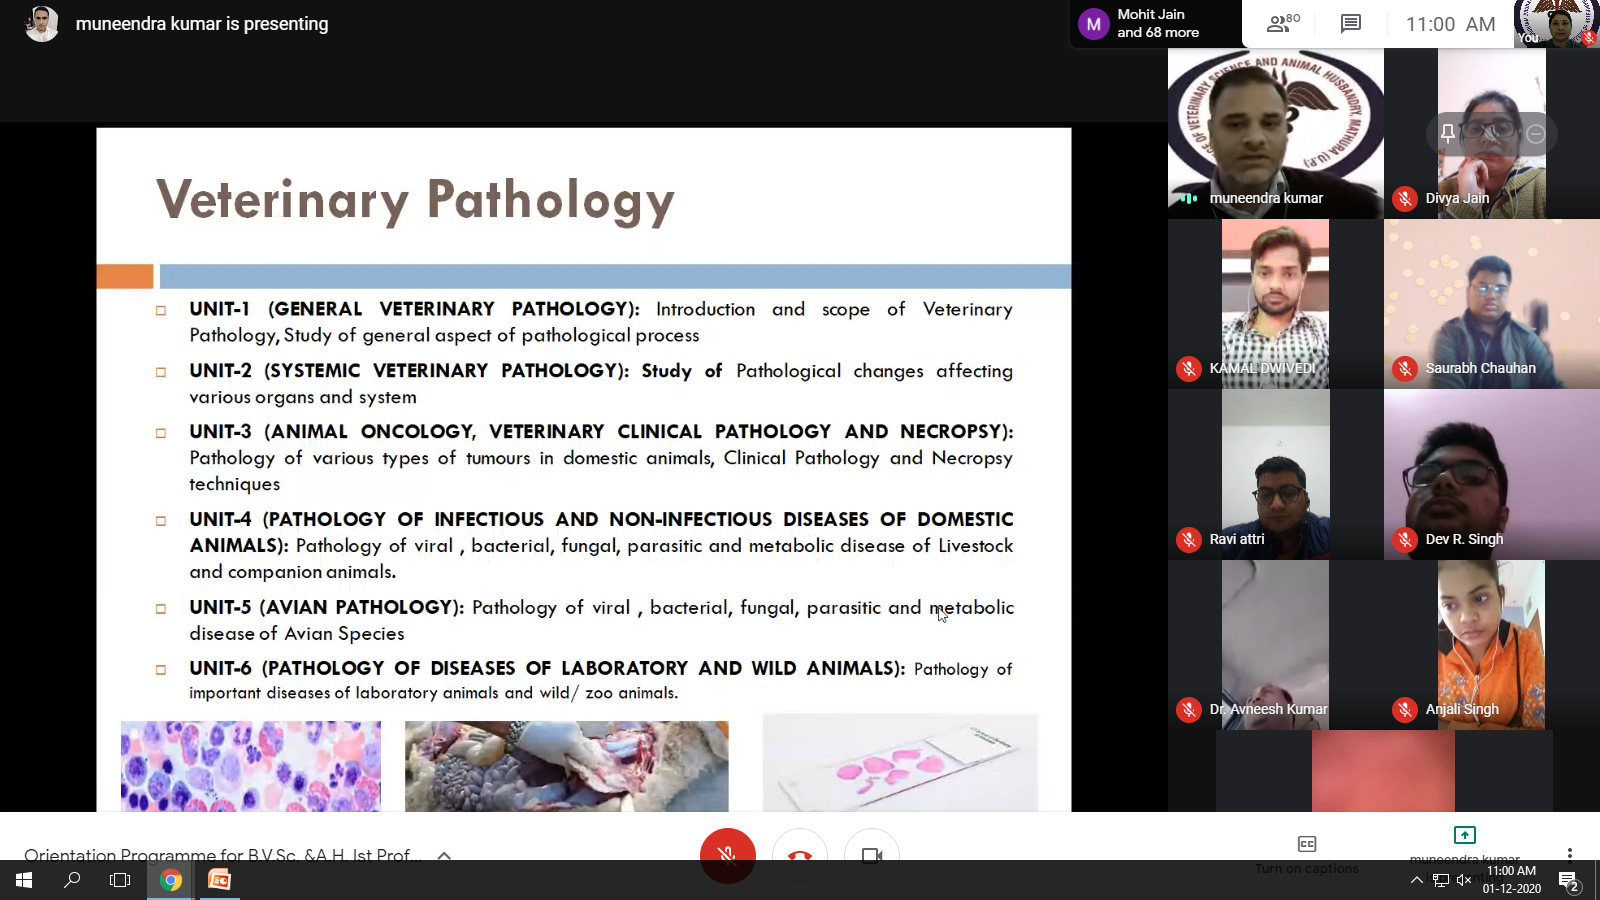Click the red hang-up button to leave the call

tap(800, 855)
